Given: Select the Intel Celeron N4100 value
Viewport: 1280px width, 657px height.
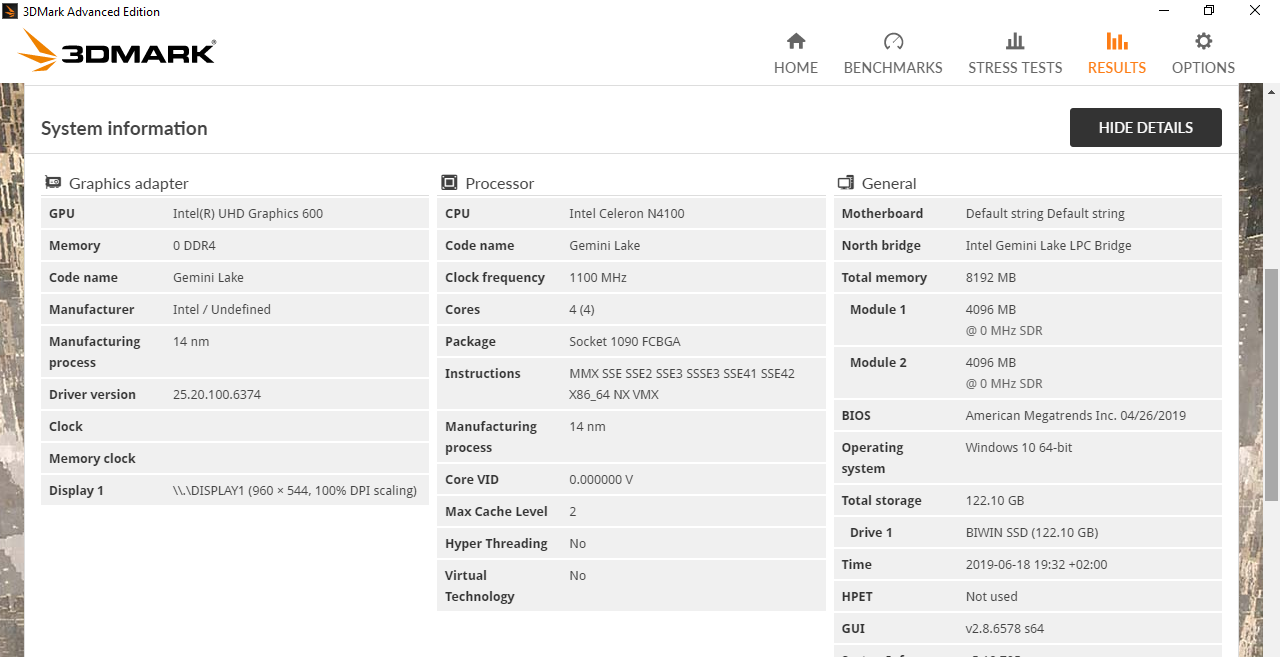Looking at the screenshot, I should pyautogui.click(x=627, y=213).
